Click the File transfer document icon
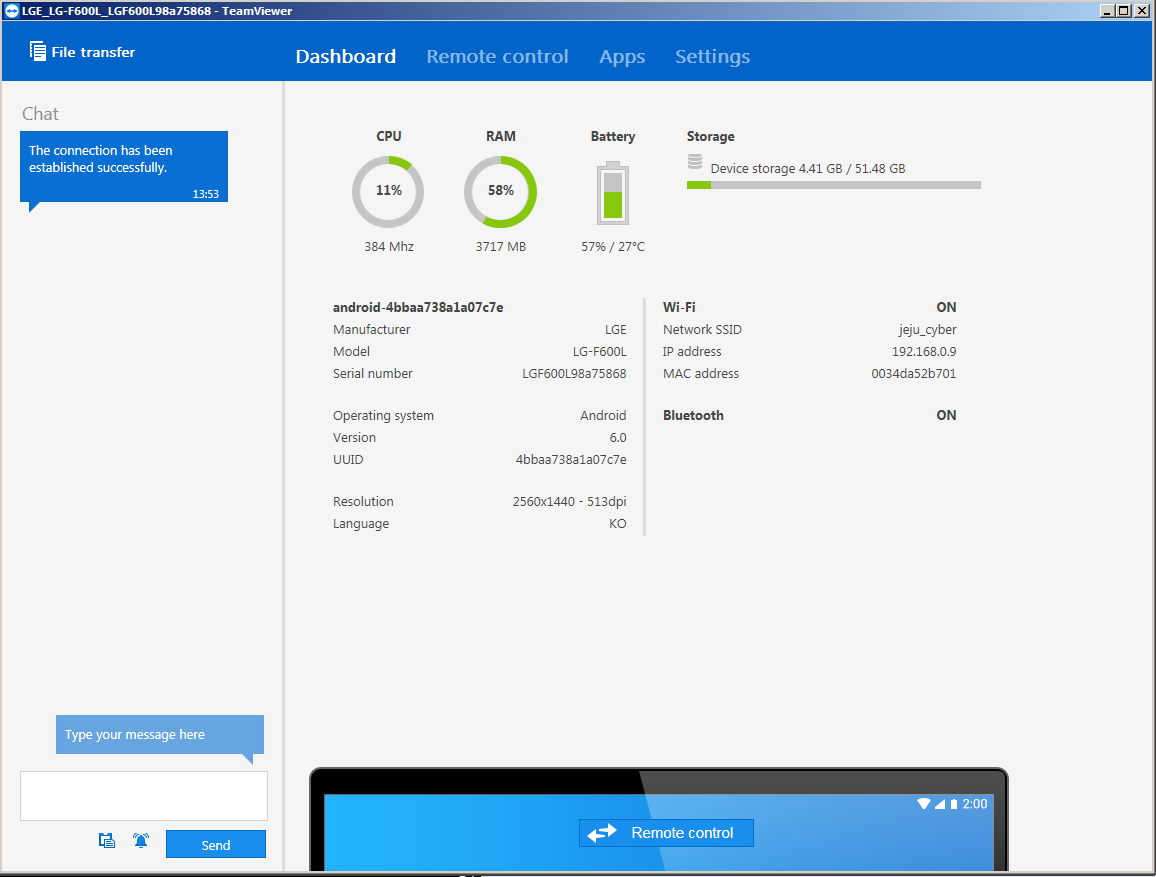 point(37,51)
